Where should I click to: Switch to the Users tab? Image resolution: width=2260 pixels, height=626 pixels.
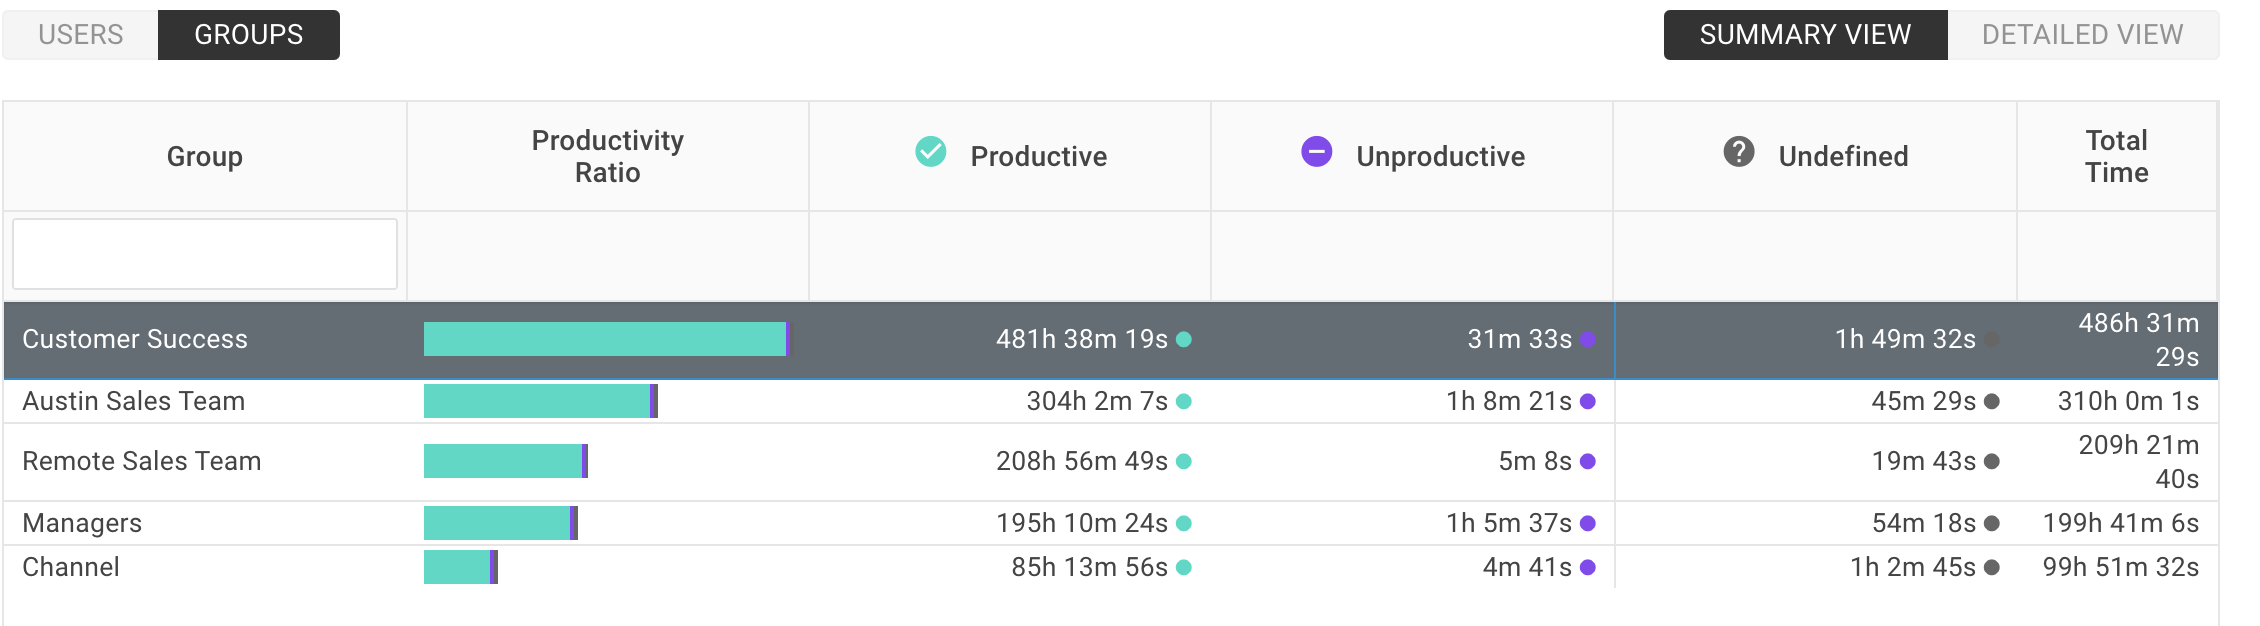[81, 35]
